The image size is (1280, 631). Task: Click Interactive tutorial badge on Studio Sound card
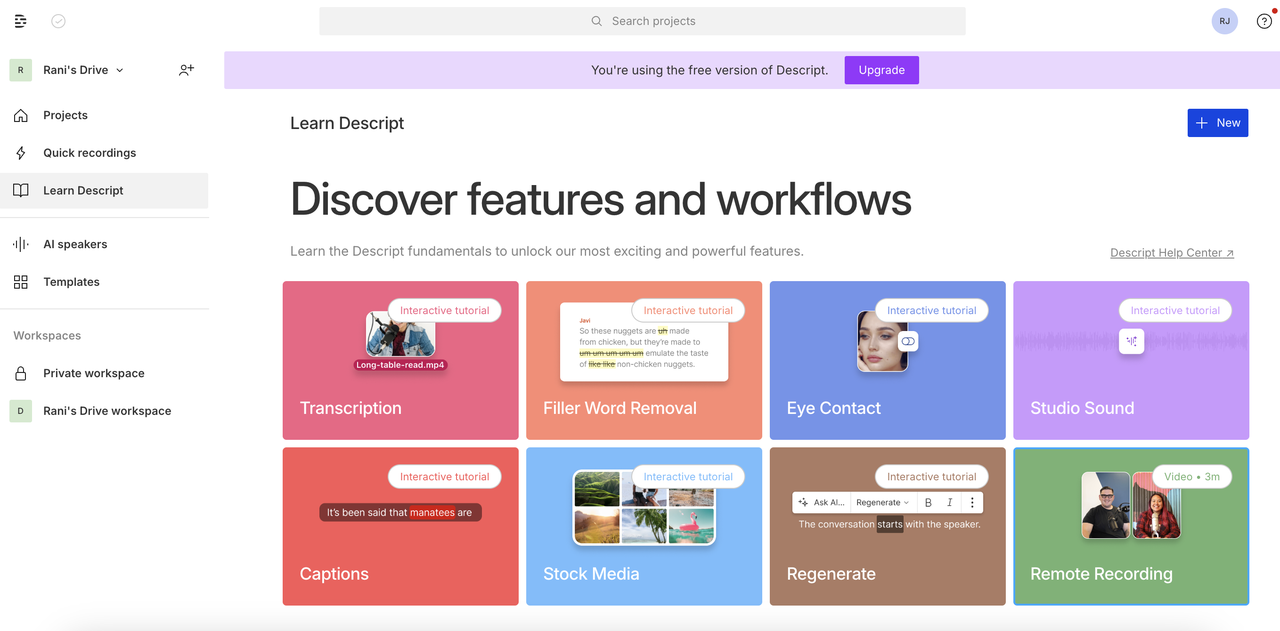click(1175, 310)
